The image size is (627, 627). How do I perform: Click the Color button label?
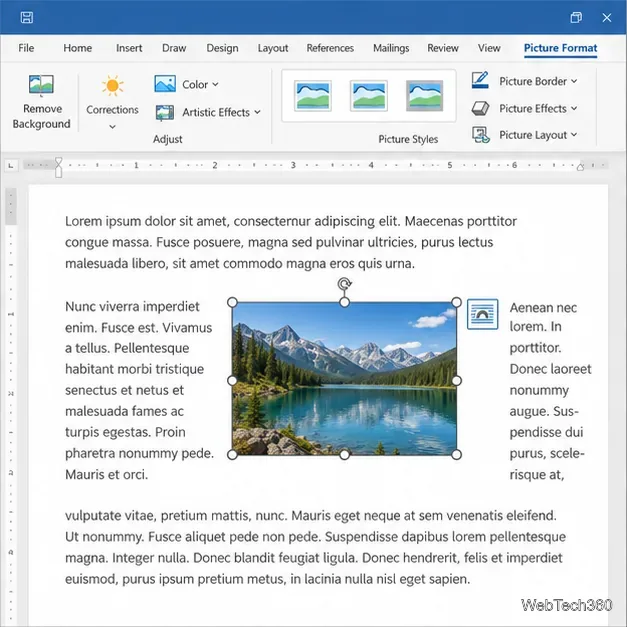pyautogui.click(x=195, y=84)
